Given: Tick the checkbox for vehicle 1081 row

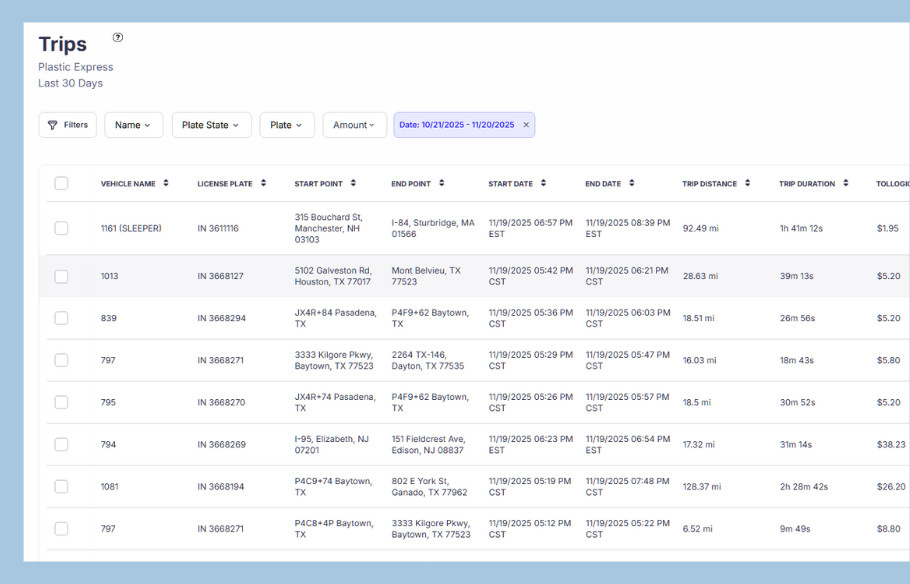Looking at the screenshot, I should pyautogui.click(x=61, y=487).
